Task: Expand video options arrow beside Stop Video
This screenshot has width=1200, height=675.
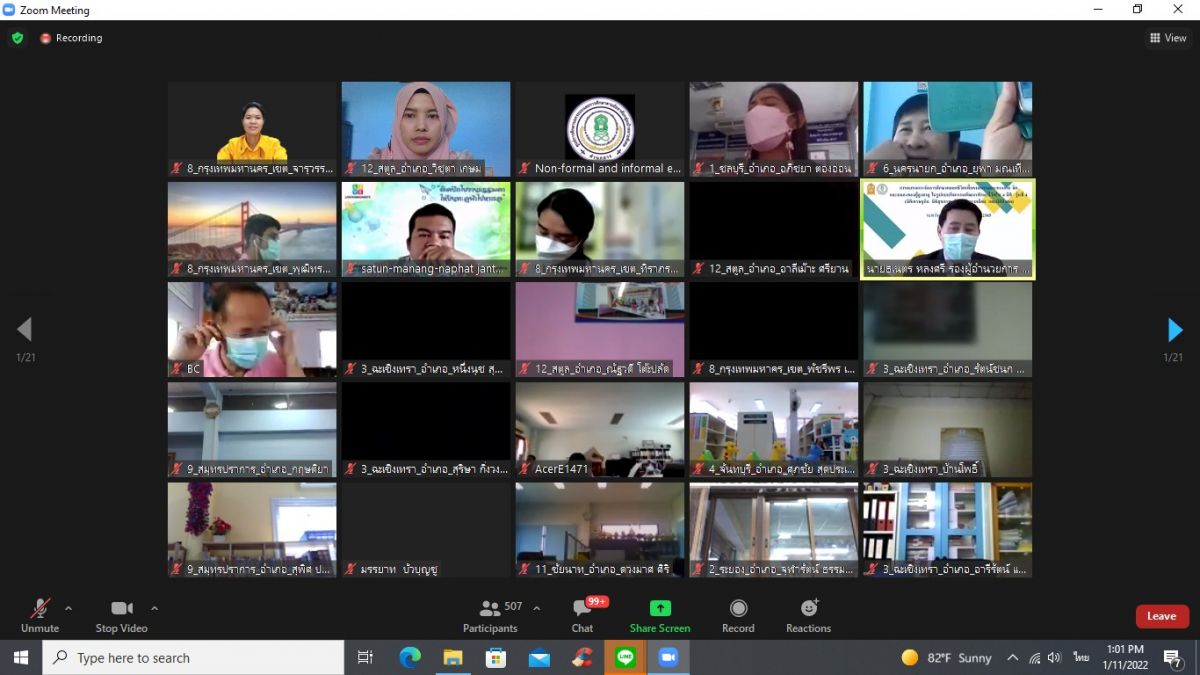Action: click(154, 608)
